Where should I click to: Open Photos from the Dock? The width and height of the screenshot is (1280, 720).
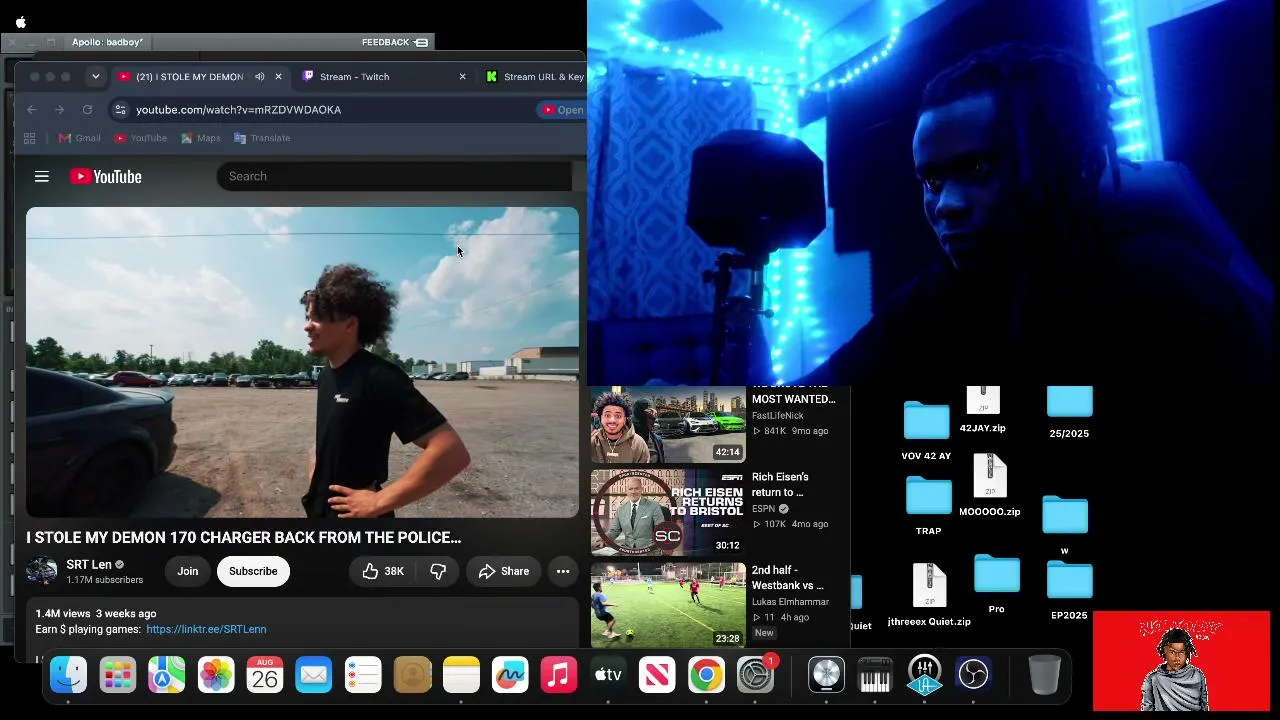tap(216, 675)
